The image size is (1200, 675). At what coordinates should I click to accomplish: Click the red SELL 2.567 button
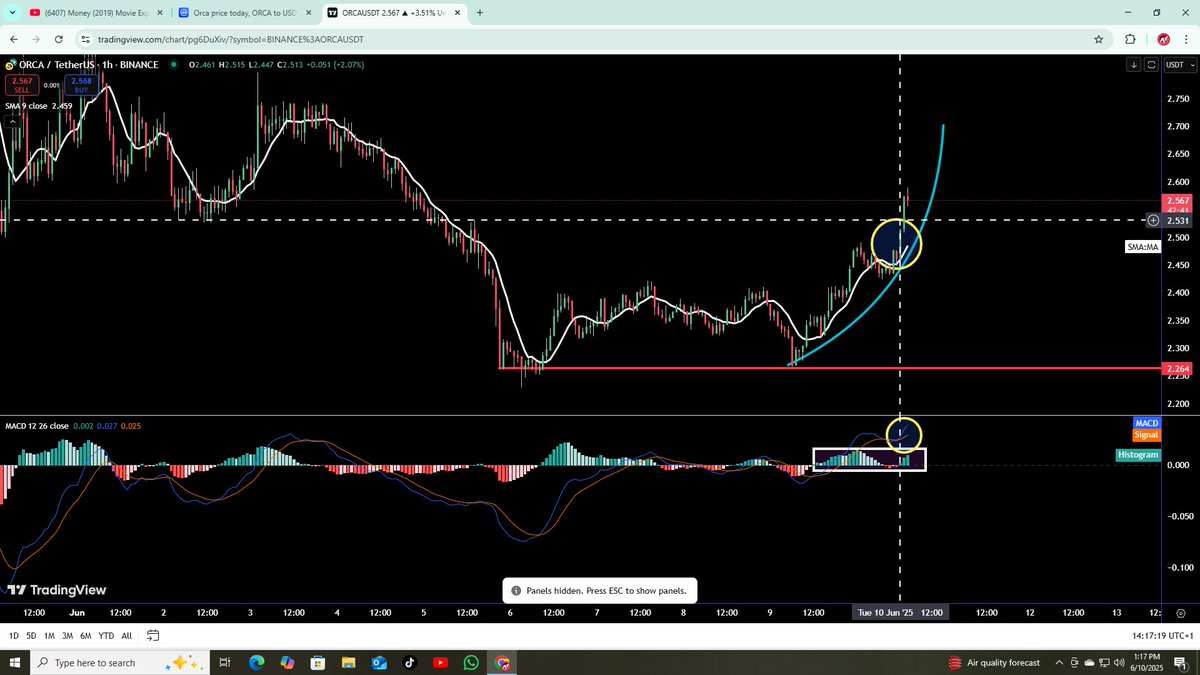tap(21, 86)
